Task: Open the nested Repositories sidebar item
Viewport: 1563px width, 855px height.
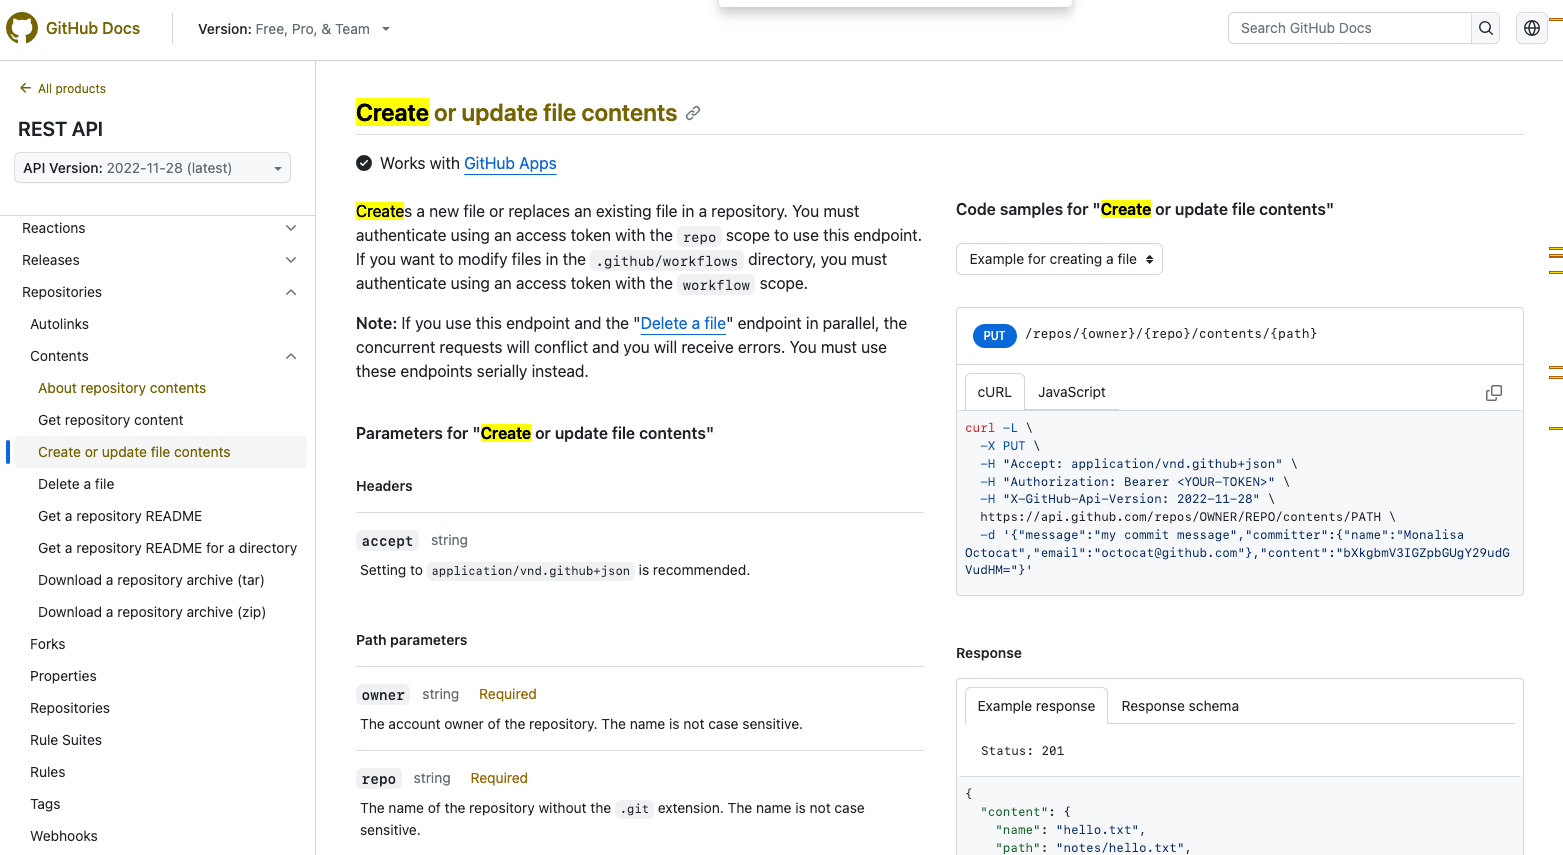Action: tap(70, 708)
